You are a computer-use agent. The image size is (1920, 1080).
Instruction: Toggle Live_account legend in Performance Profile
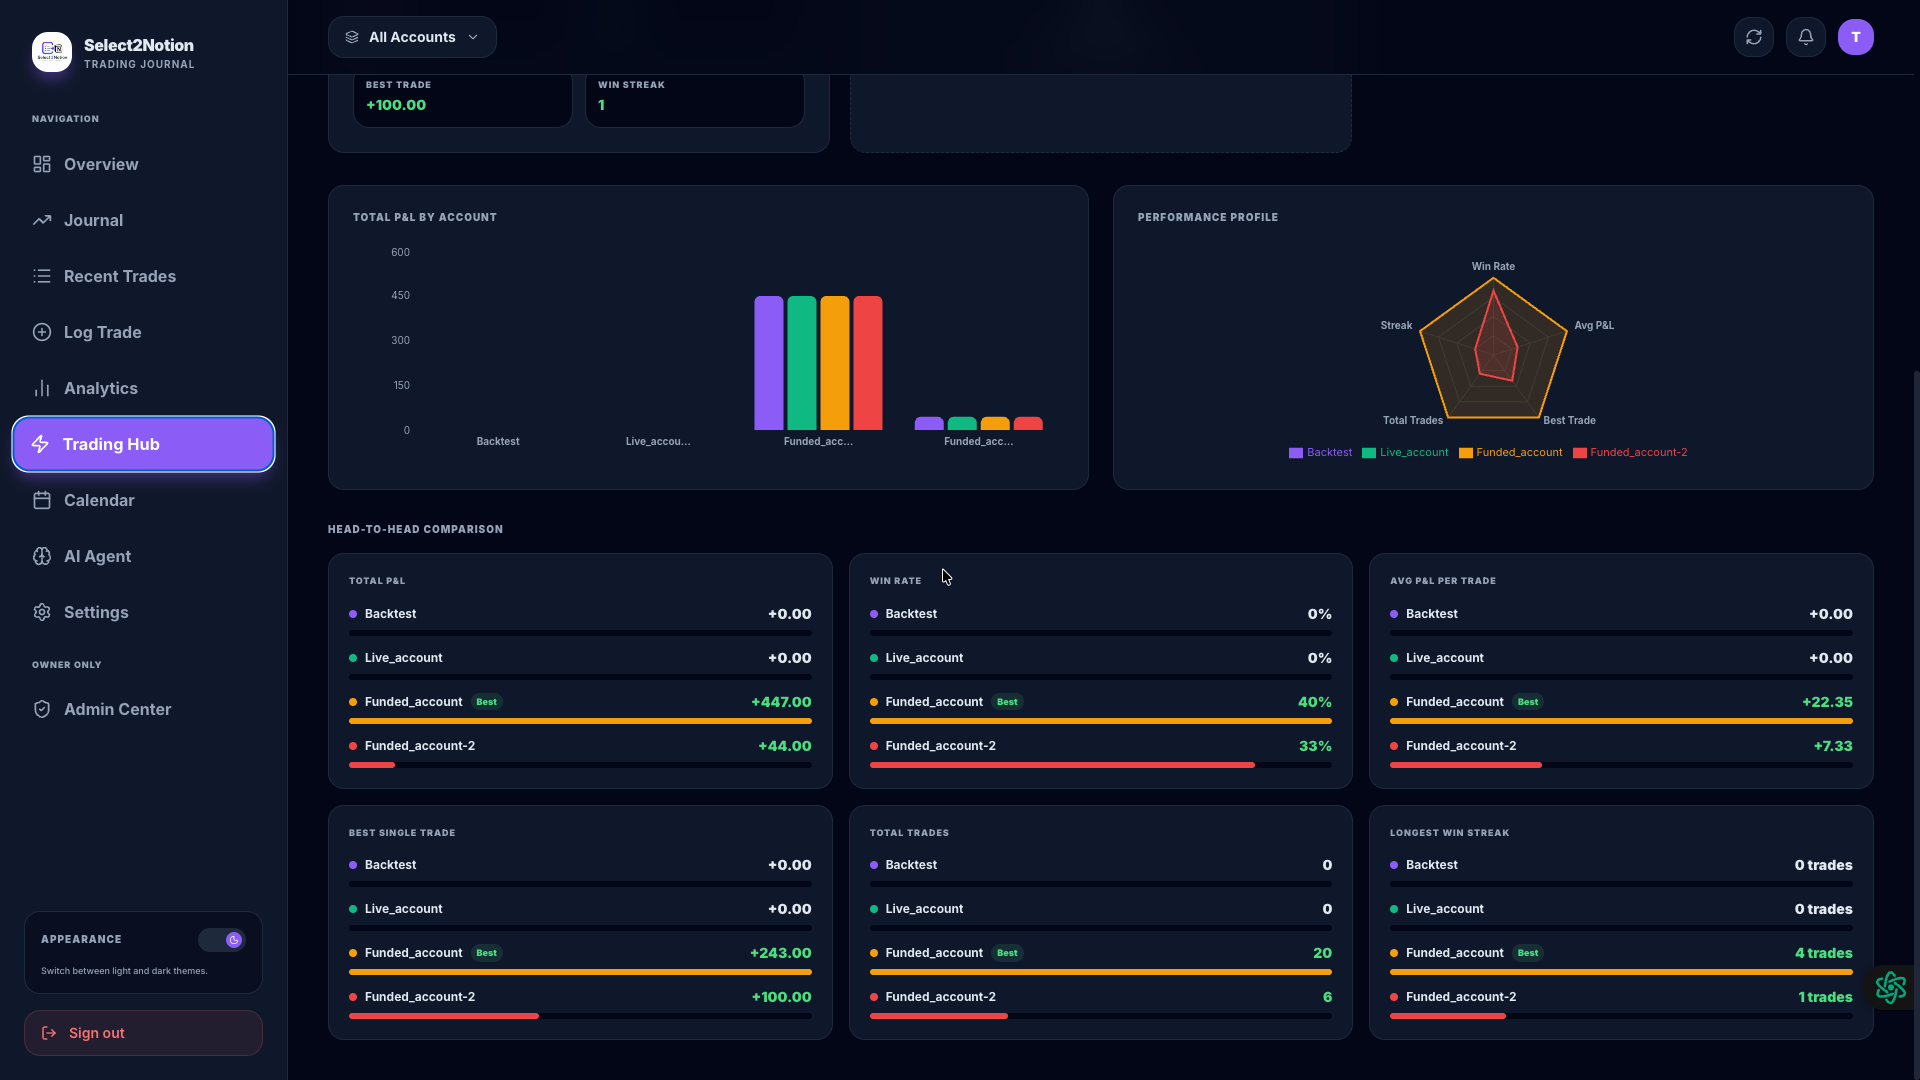1405,453
